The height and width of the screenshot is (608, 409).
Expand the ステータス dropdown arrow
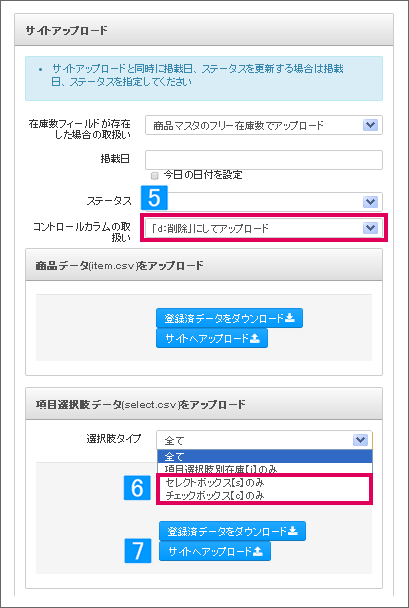pyautogui.click(x=370, y=202)
